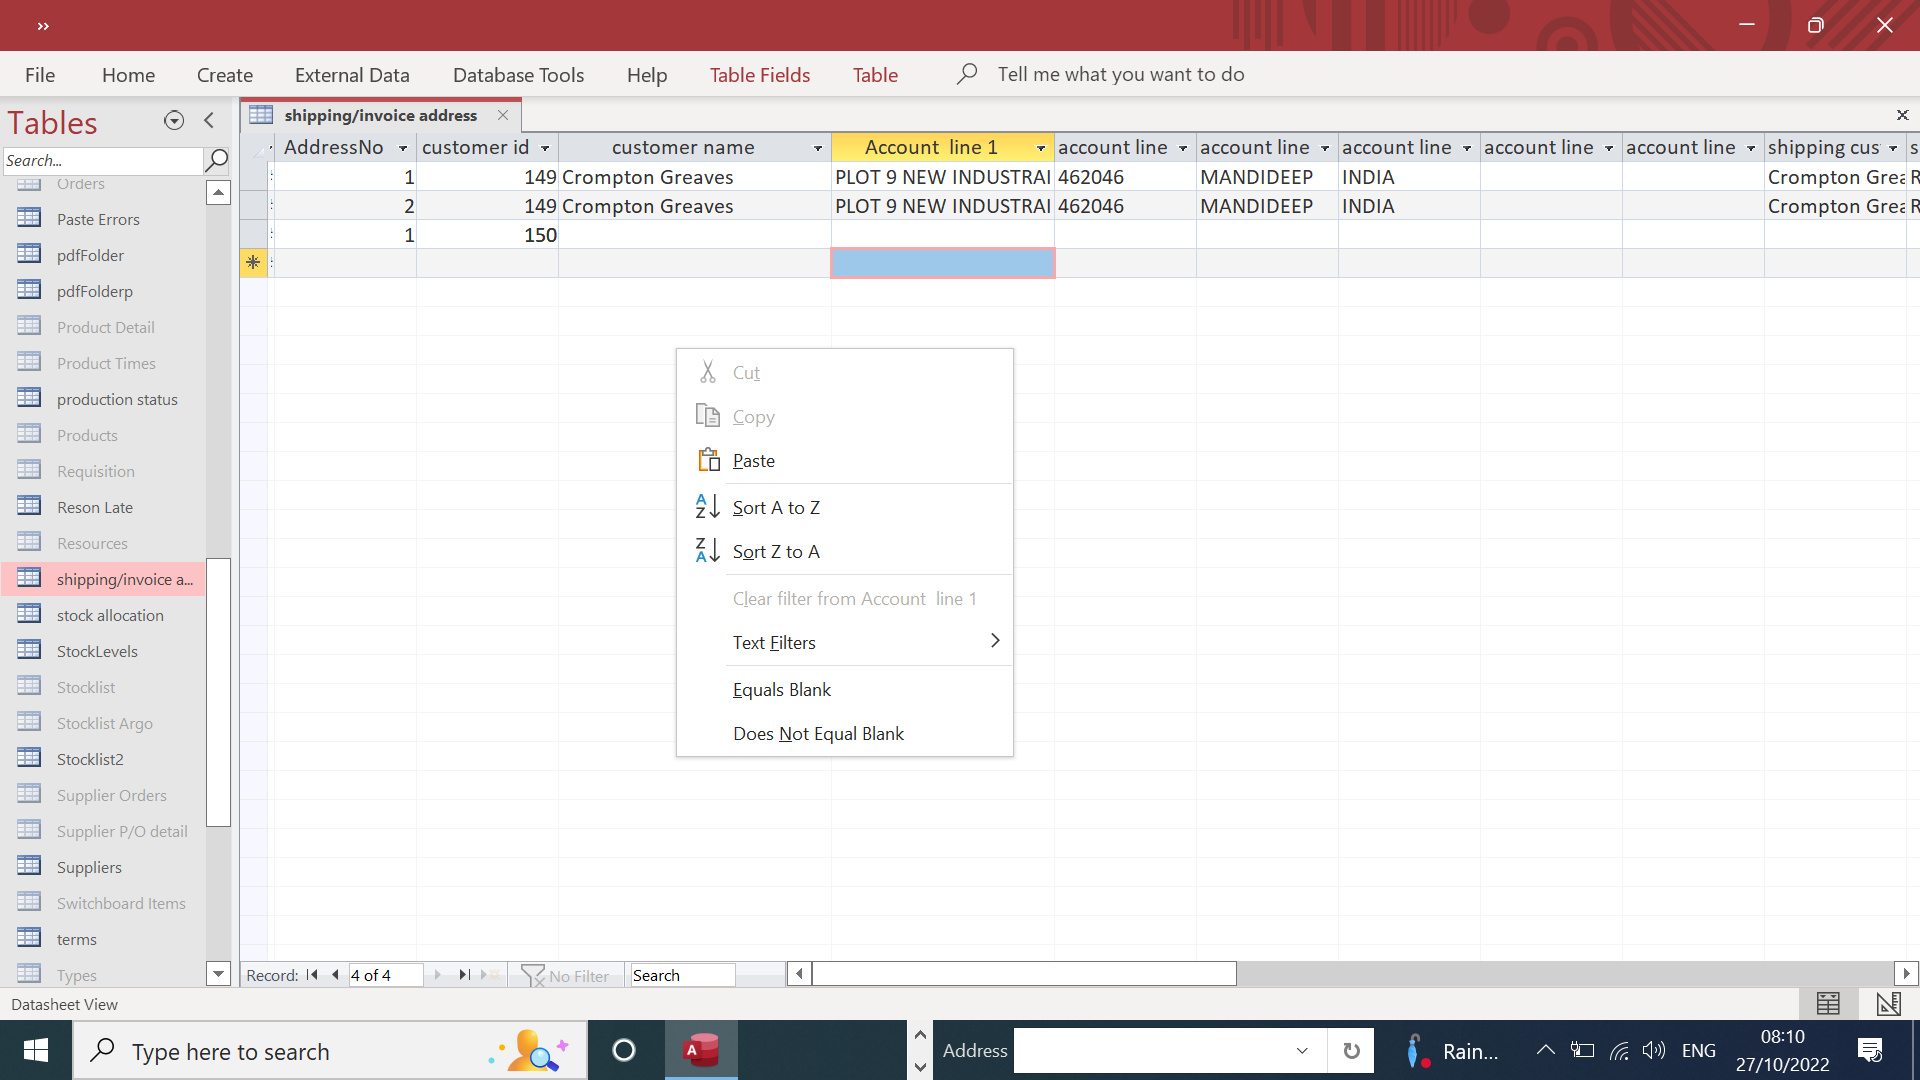Close the shipping/invoice address tab

click(x=503, y=115)
